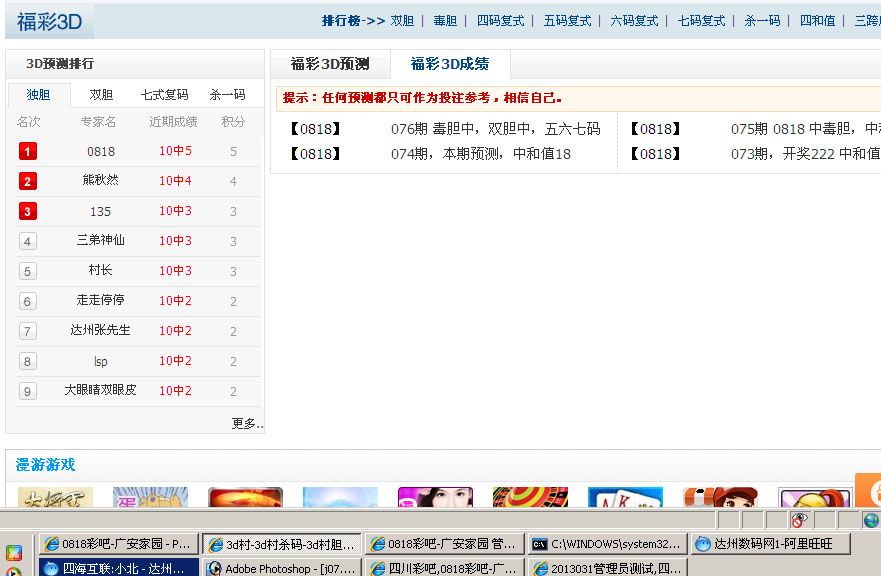881x576 pixels.
Task: Switch to the 独胆 ranking tab
Action: coord(39,94)
